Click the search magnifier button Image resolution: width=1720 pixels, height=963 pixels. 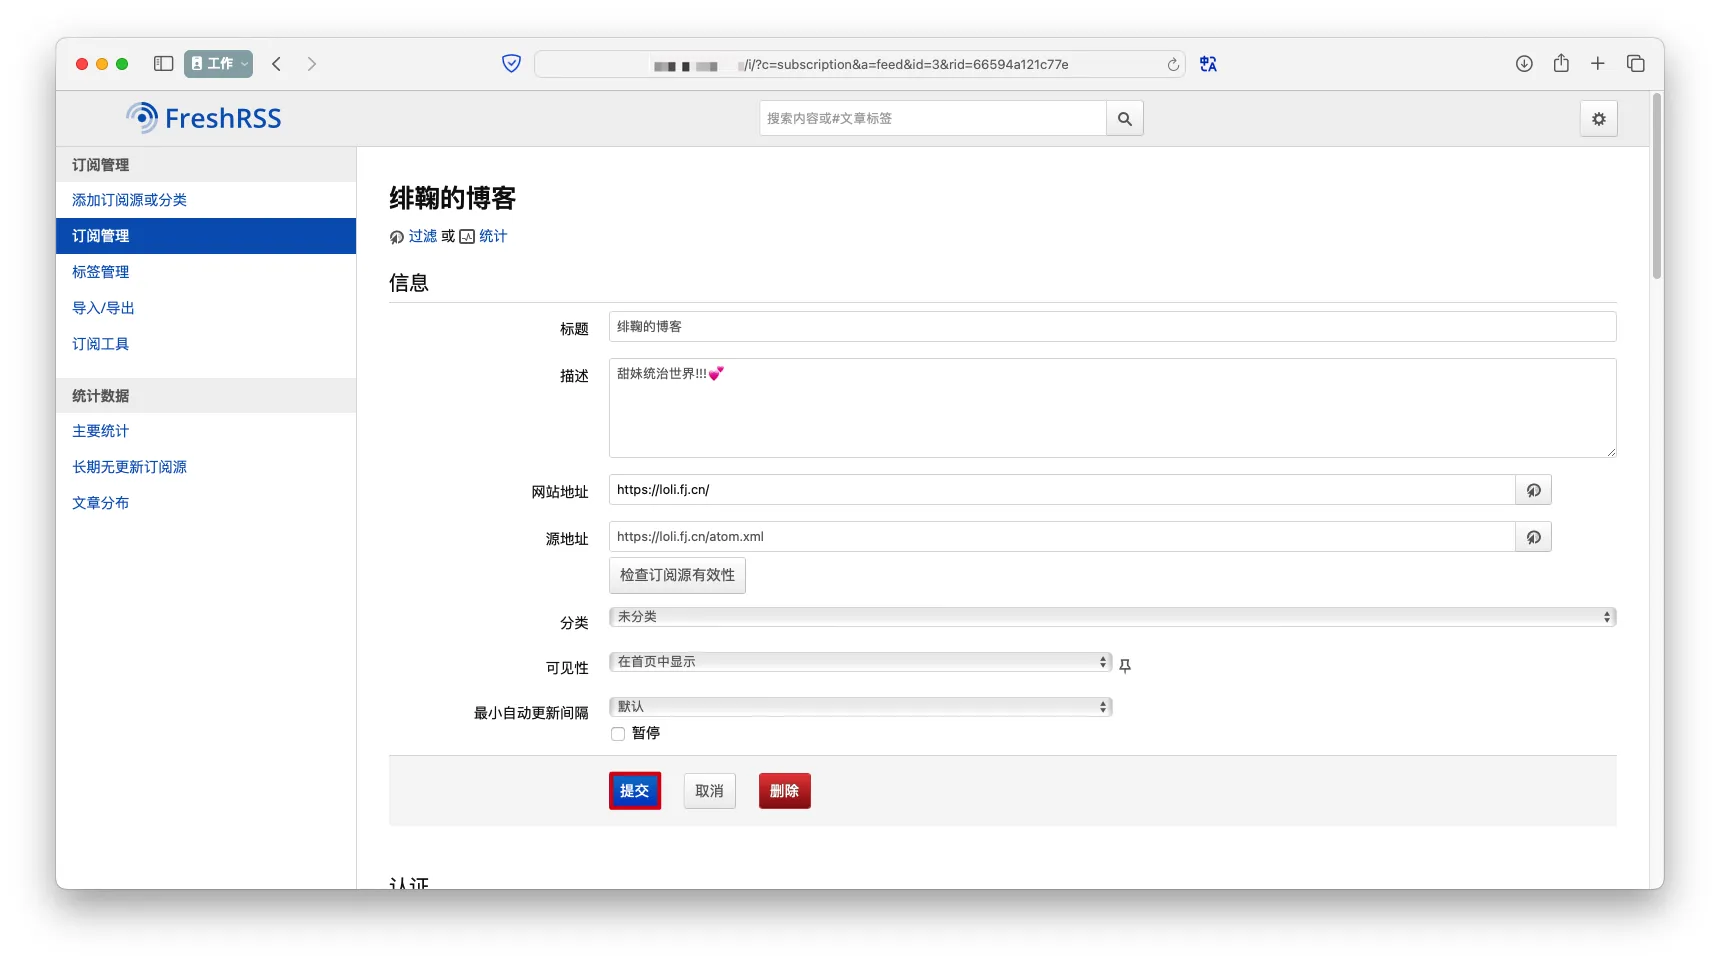(x=1124, y=118)
